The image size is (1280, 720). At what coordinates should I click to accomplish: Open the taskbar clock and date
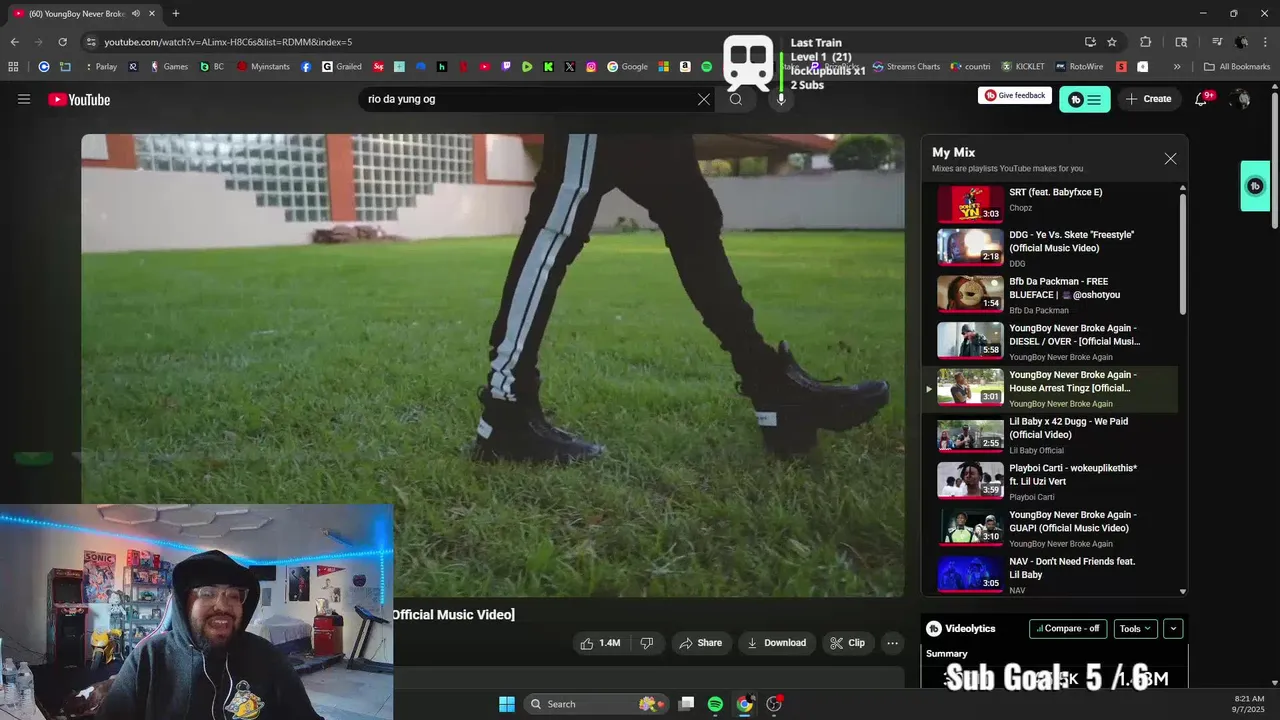(1250, 704)
